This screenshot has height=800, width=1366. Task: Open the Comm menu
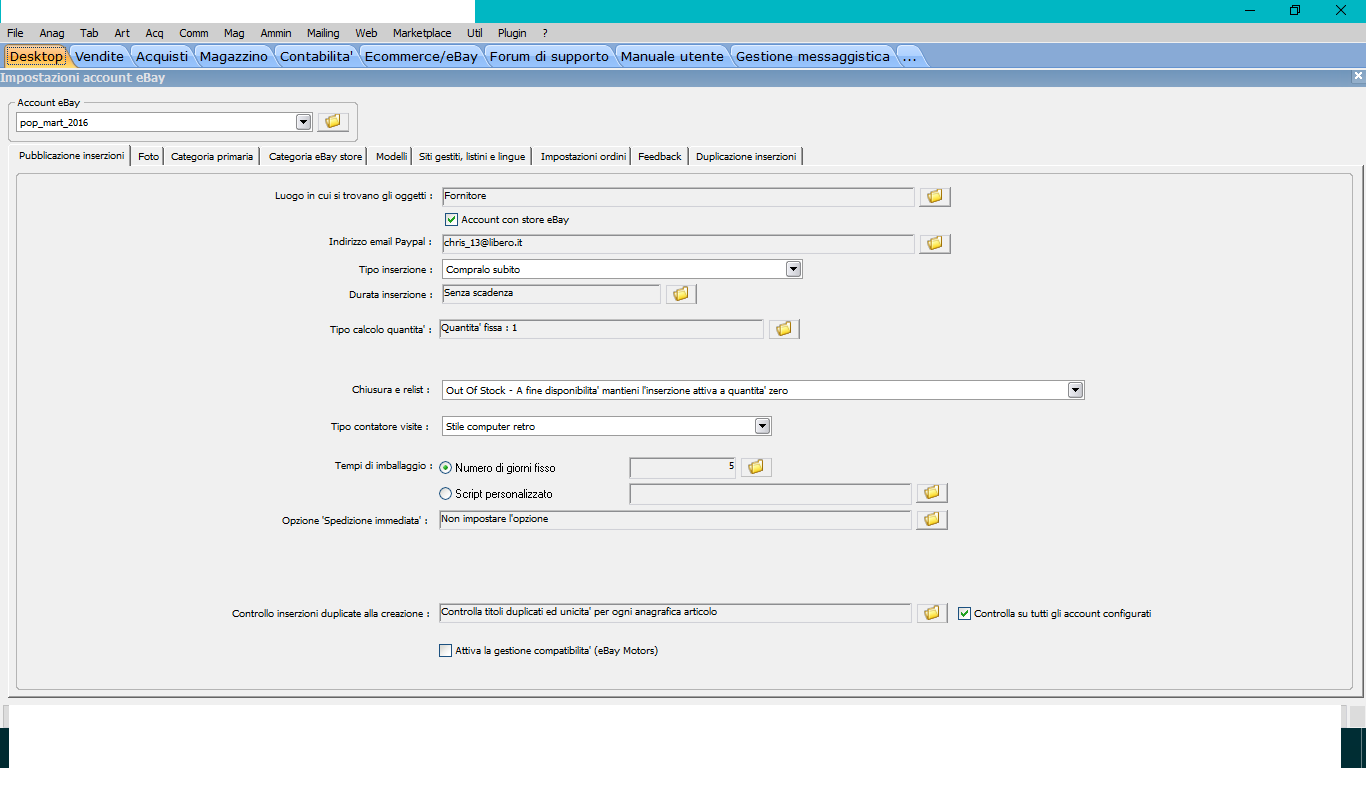tap(194, 33)
